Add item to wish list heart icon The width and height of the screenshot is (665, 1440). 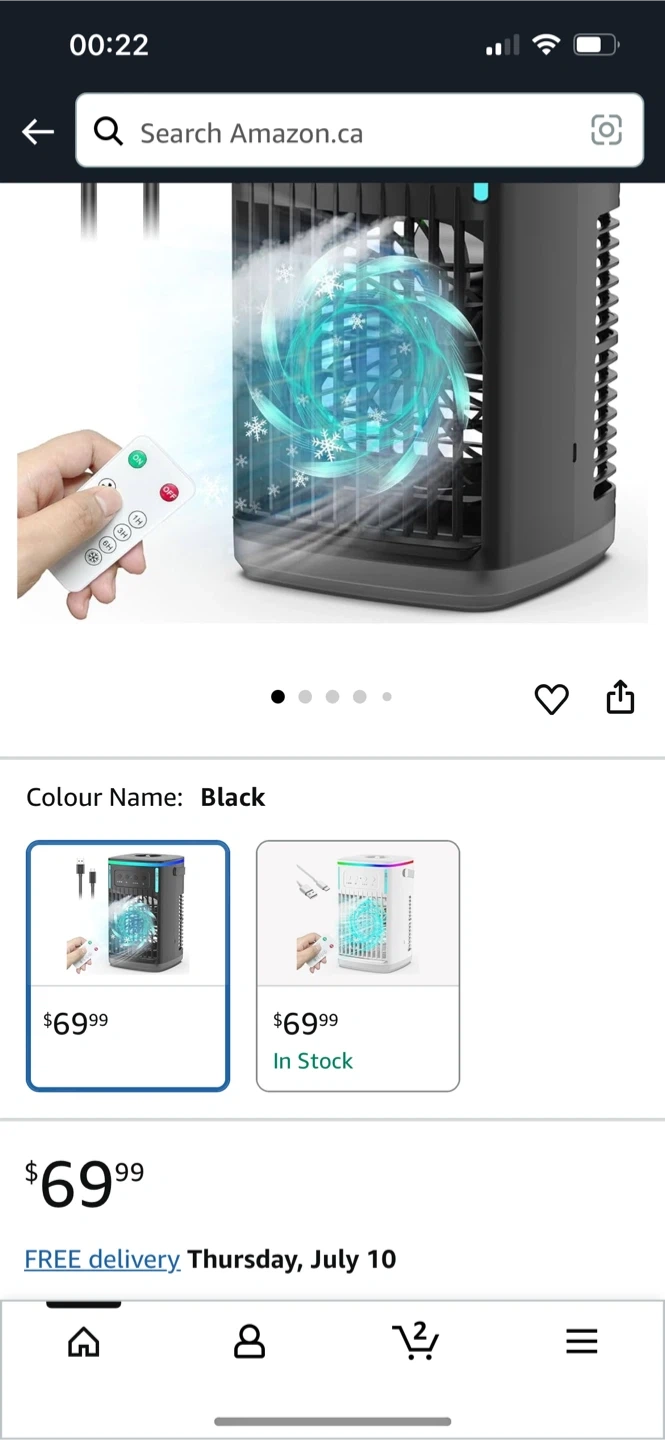pyautogui.click(x=551, y=698)
